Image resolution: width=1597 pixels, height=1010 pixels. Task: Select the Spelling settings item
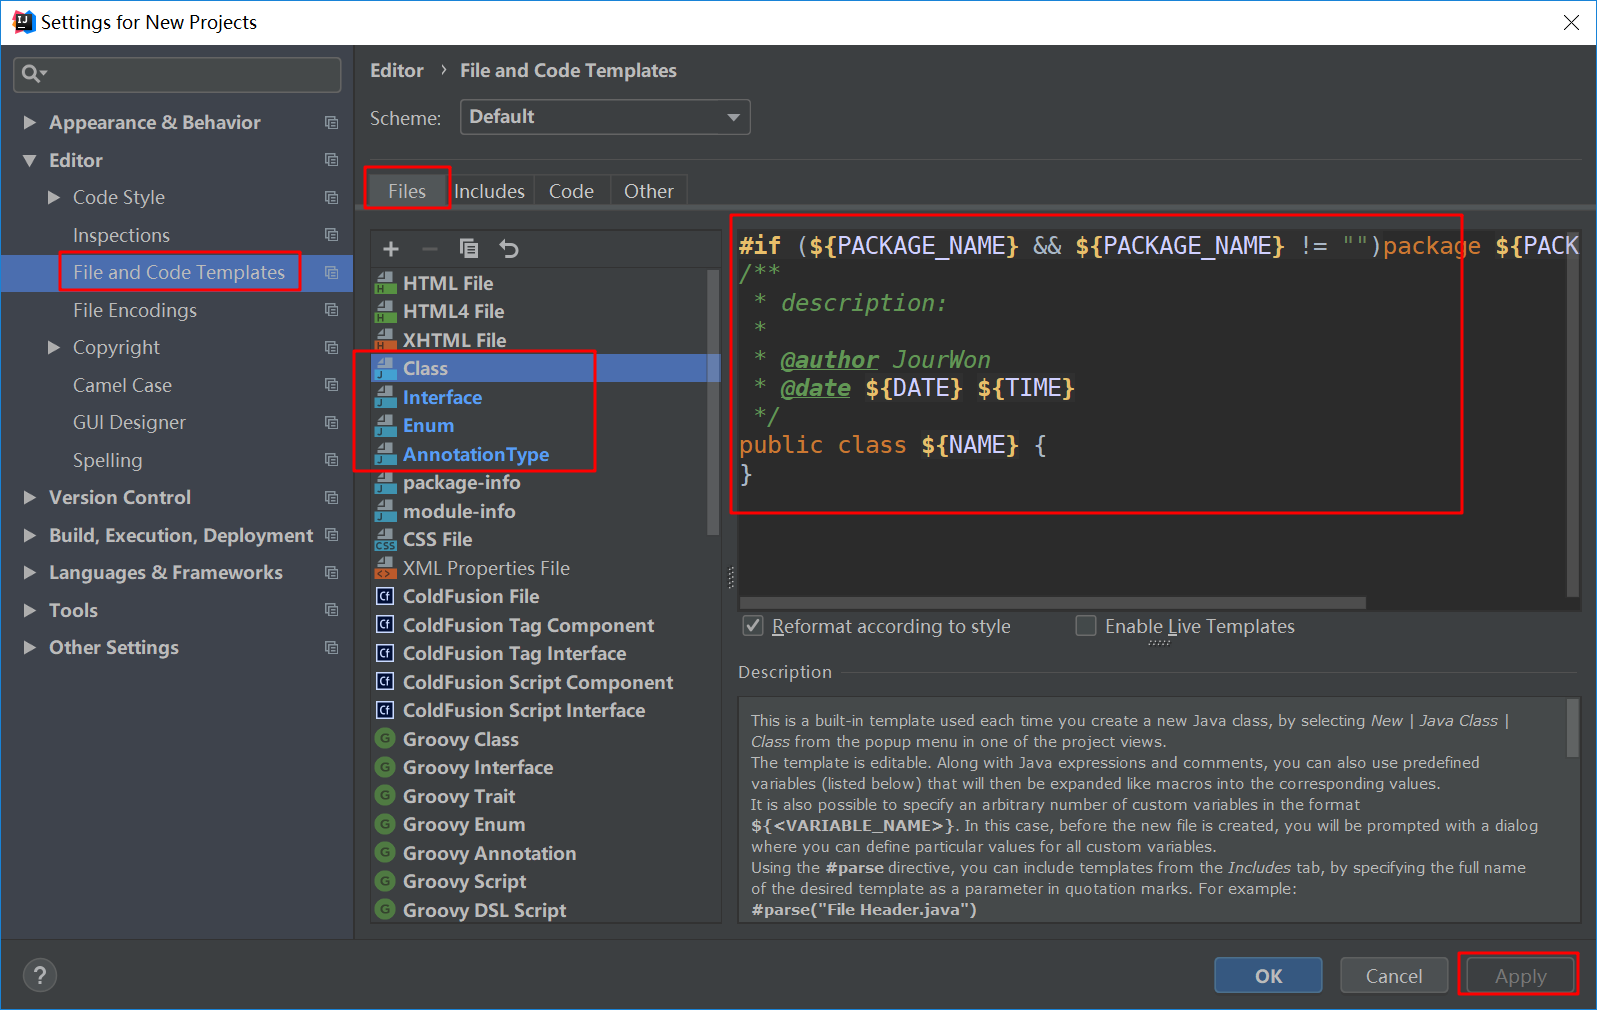pyautogui.click(x=107, y=460)
